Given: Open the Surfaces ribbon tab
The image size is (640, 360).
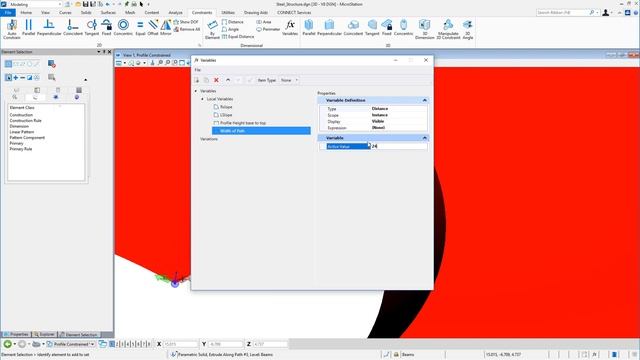Looking at the screenshot, I should 108,13.
